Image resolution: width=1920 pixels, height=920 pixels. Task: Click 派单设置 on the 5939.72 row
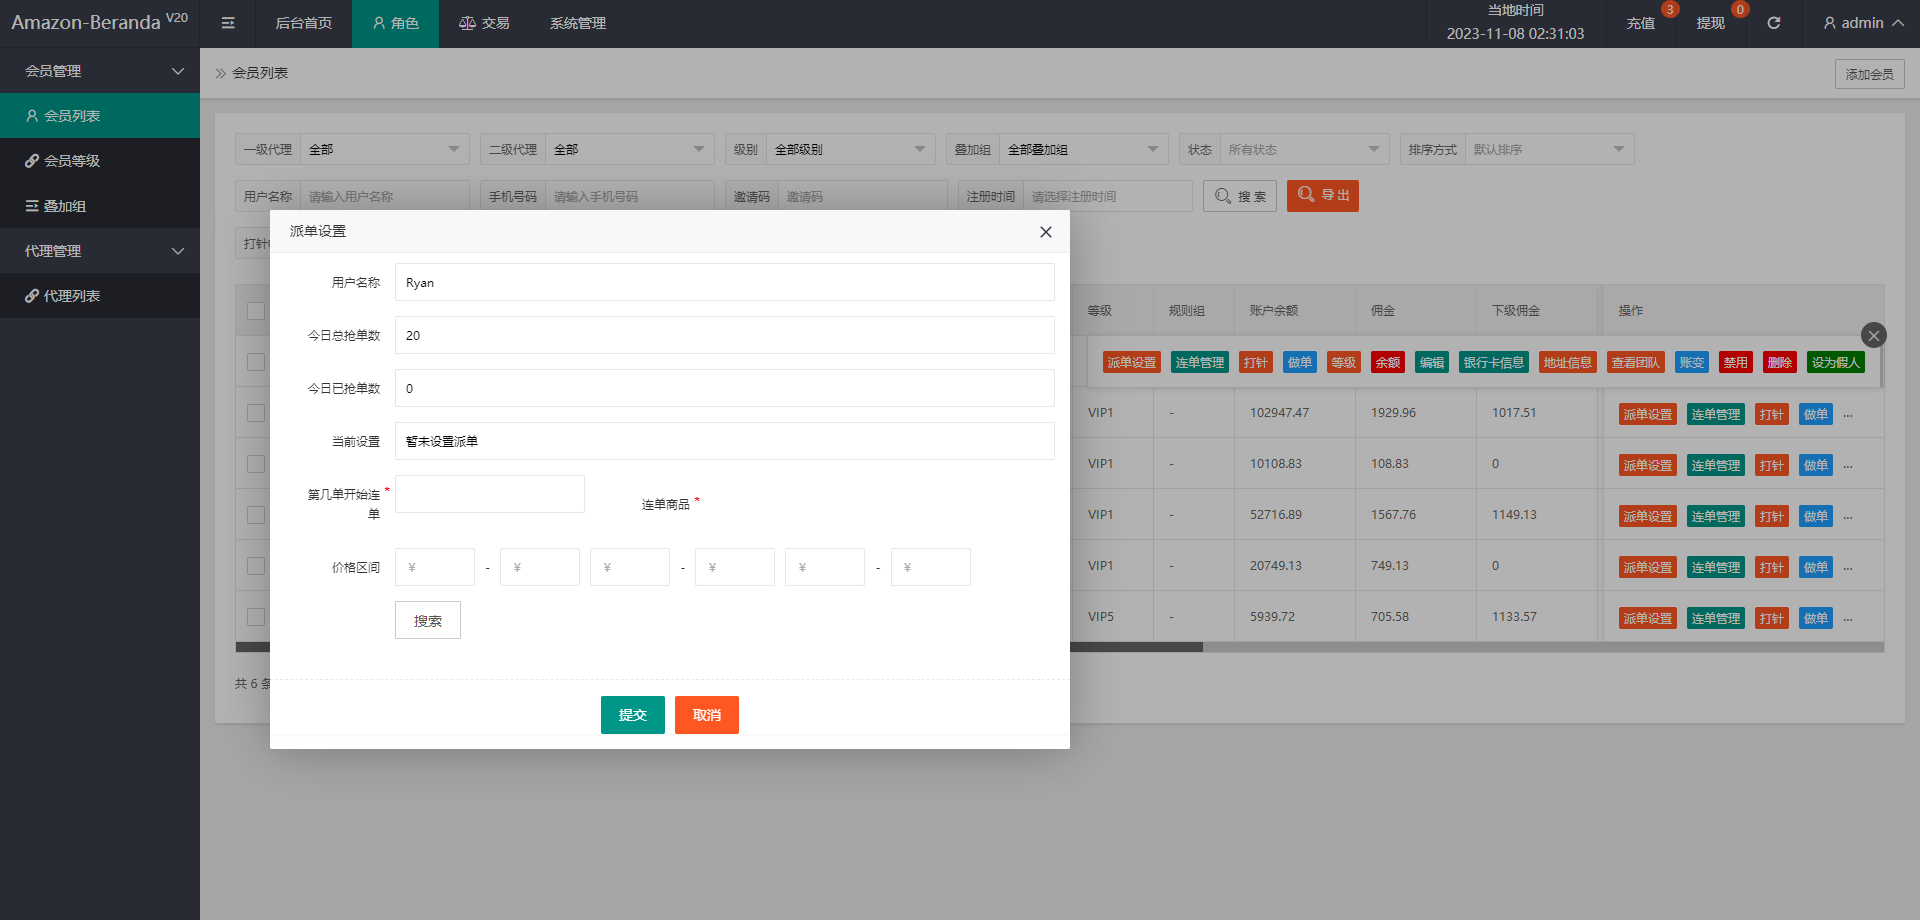tap(1648, 618)
